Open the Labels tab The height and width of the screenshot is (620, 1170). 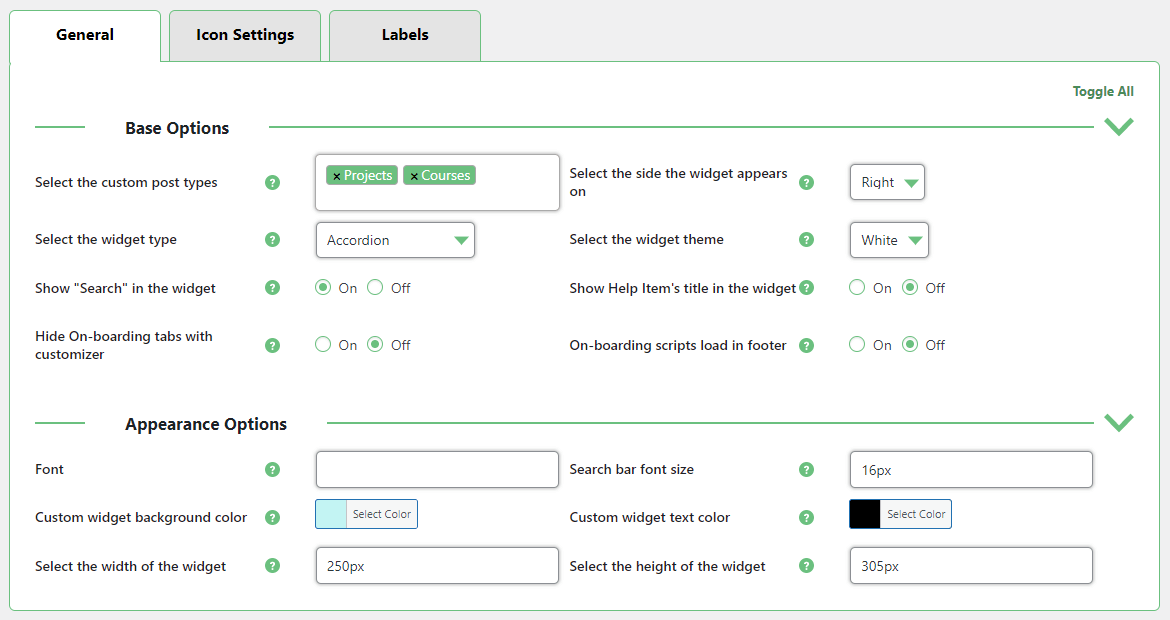[405, 35]
